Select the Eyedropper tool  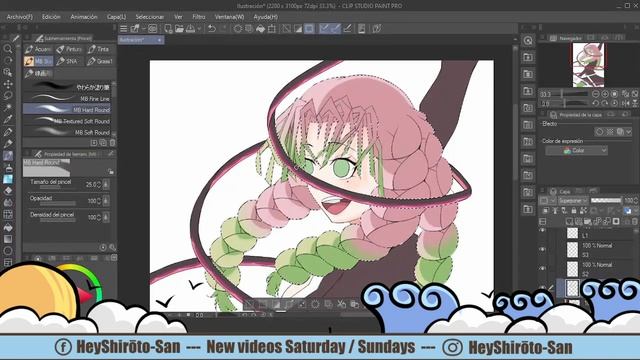tap(8, 120)
